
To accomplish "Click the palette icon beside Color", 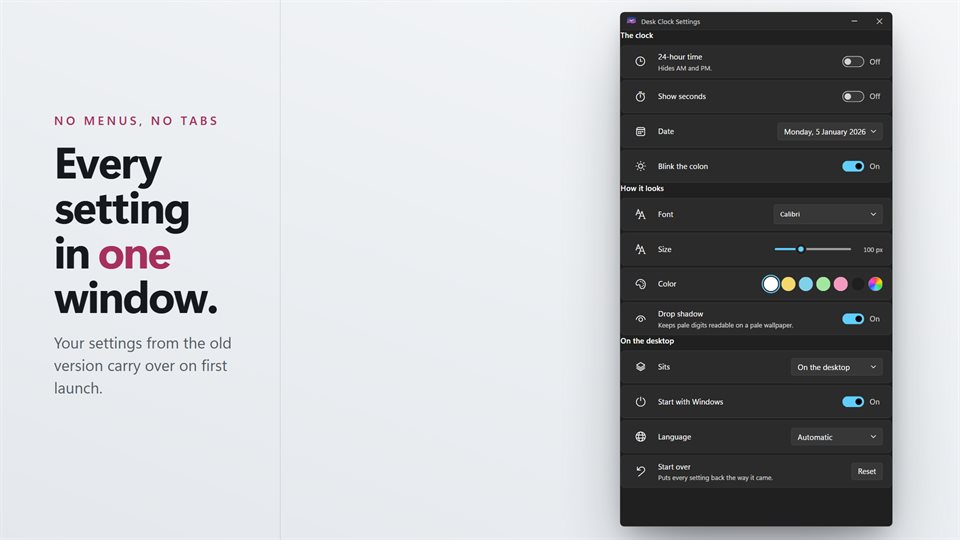I will pyautogui.click(x=640, y=284).
